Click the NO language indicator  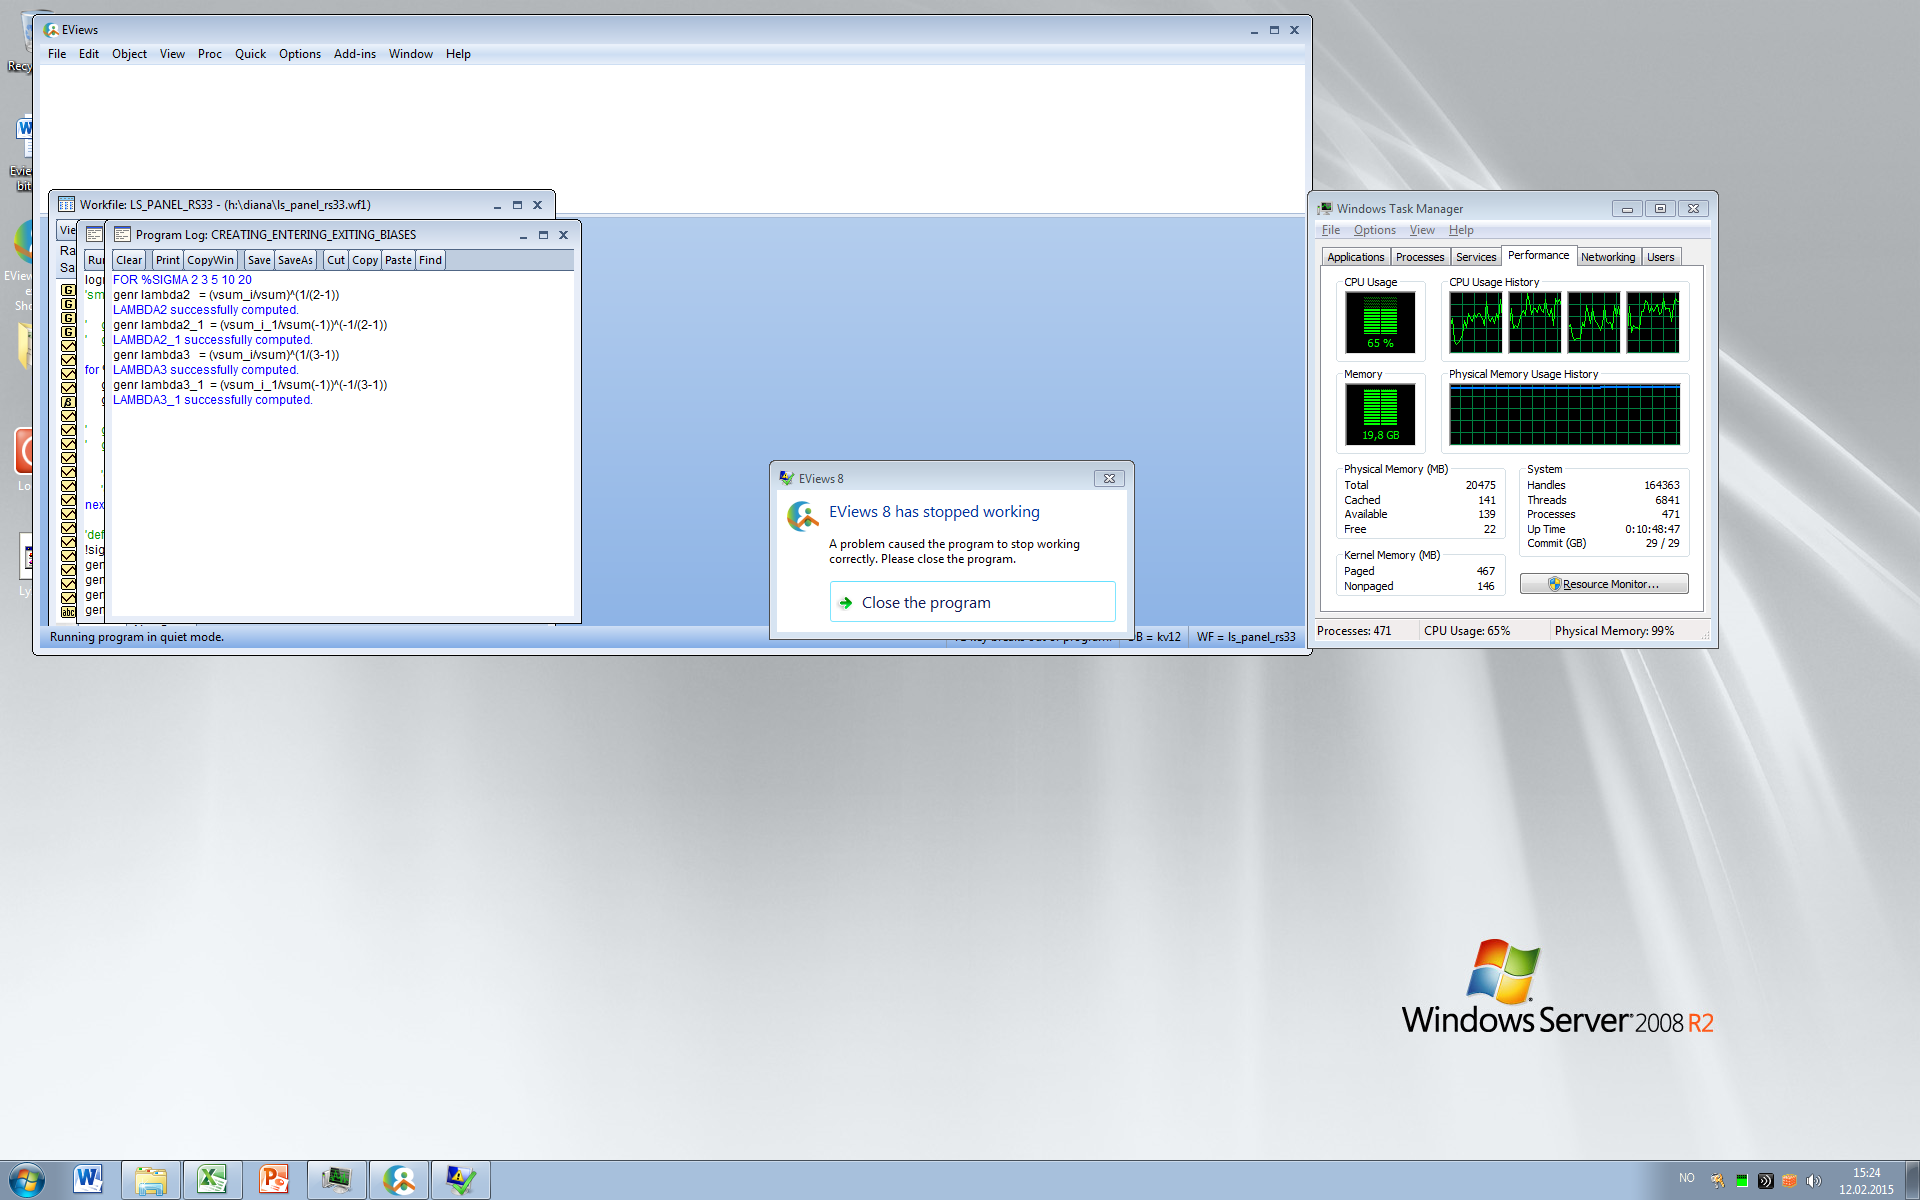pyautogui.click(x=1687, y=1178)
